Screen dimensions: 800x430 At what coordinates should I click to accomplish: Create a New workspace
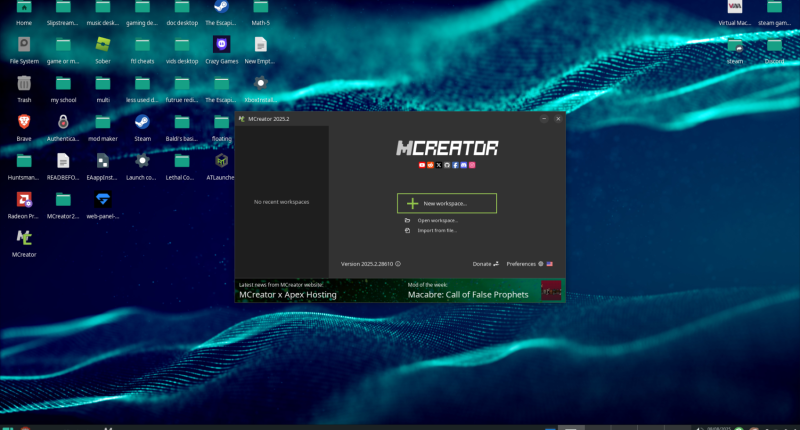[446, 203]
